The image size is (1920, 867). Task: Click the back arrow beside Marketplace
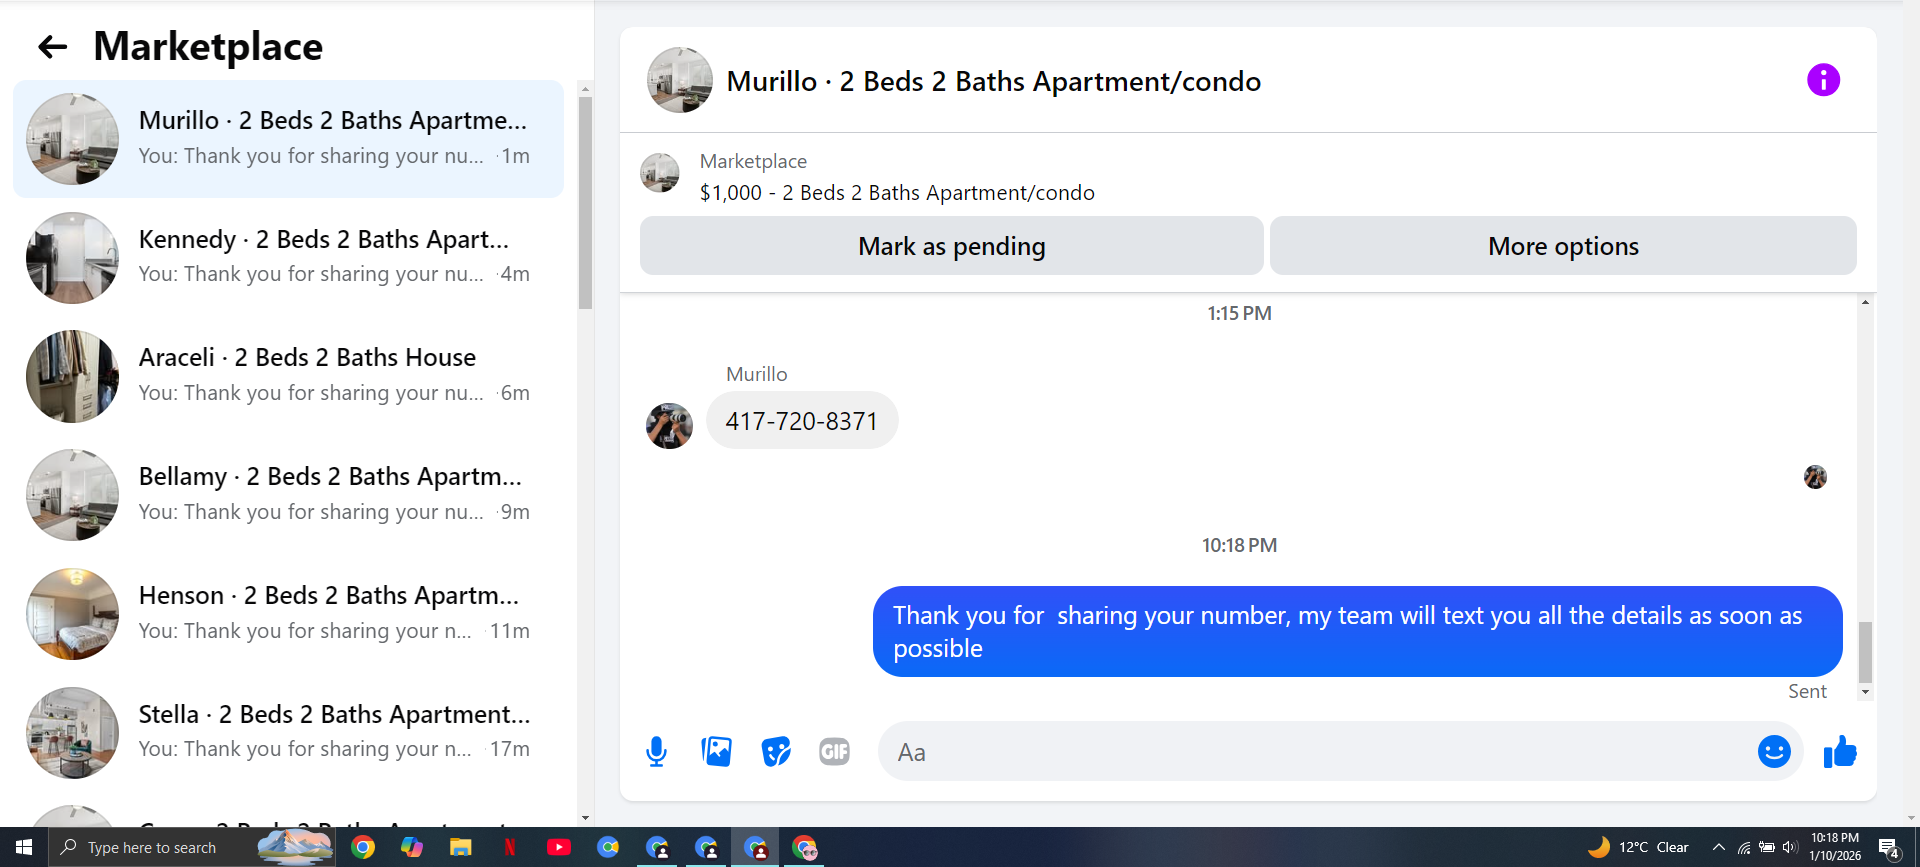pos(52,46)
